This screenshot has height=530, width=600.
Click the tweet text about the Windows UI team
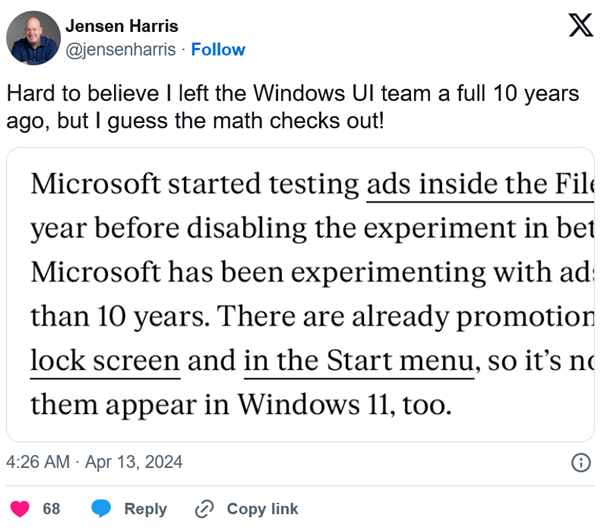pos(290,106)
